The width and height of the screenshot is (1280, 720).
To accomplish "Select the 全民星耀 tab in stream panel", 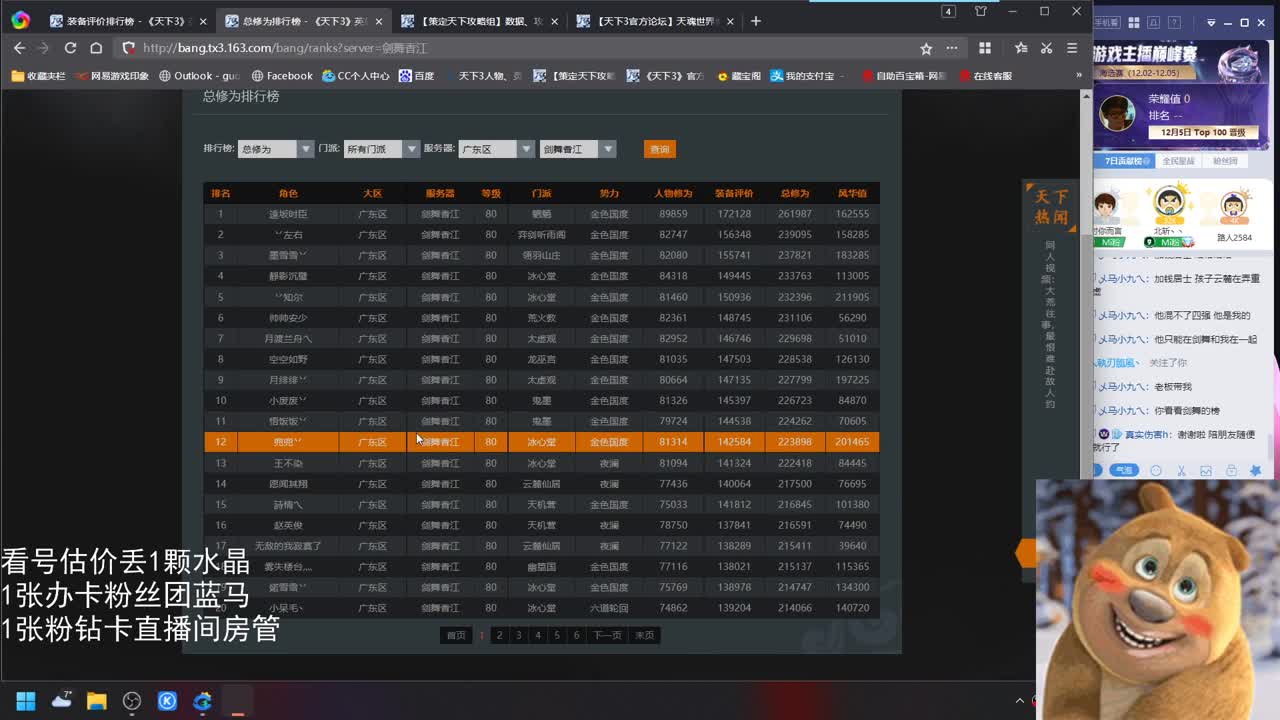I will coord(1178,161).
